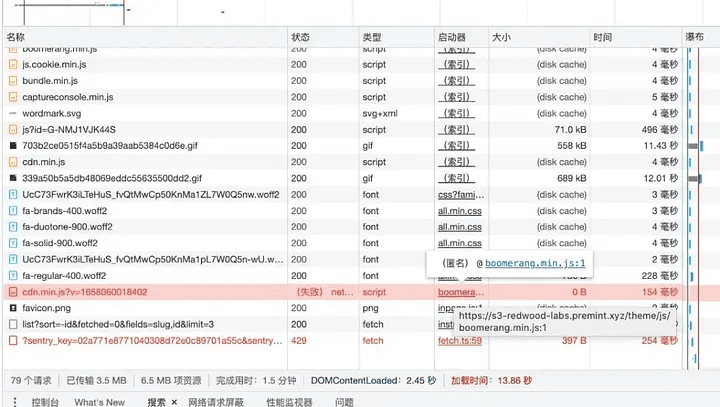Select 339a50b5a5db48069eddc55635500dd2.gif request
The width and height of the screenshot is (720, 407).
(341, 178)
